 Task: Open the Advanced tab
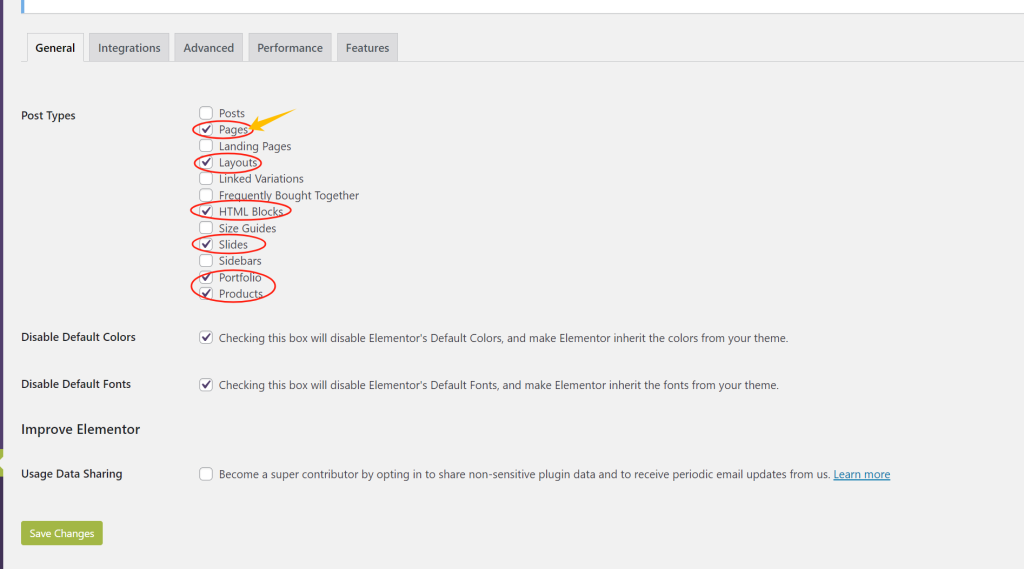coord(208,48)
